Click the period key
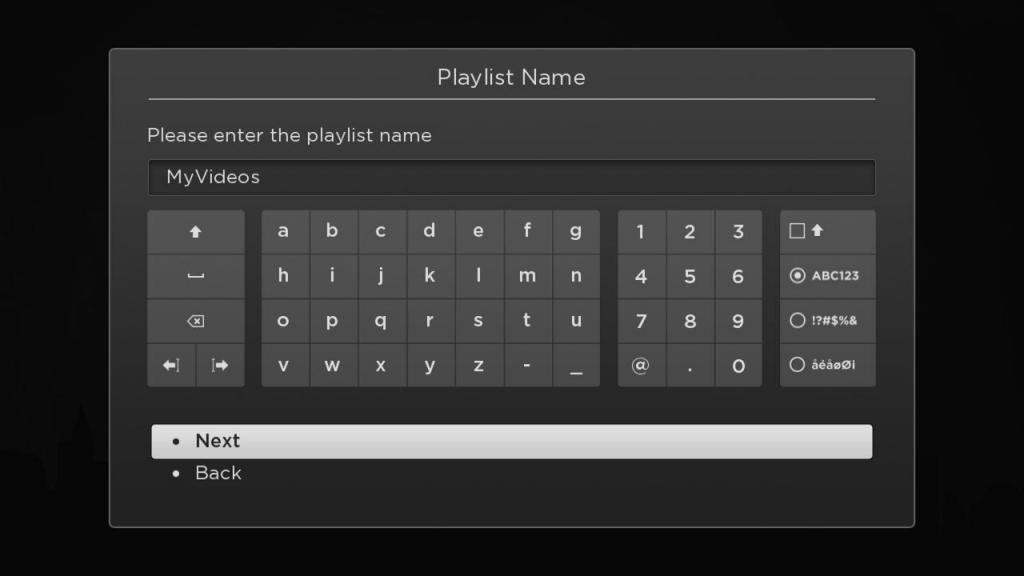This screenshot has width=1024, height=576. 690,365
